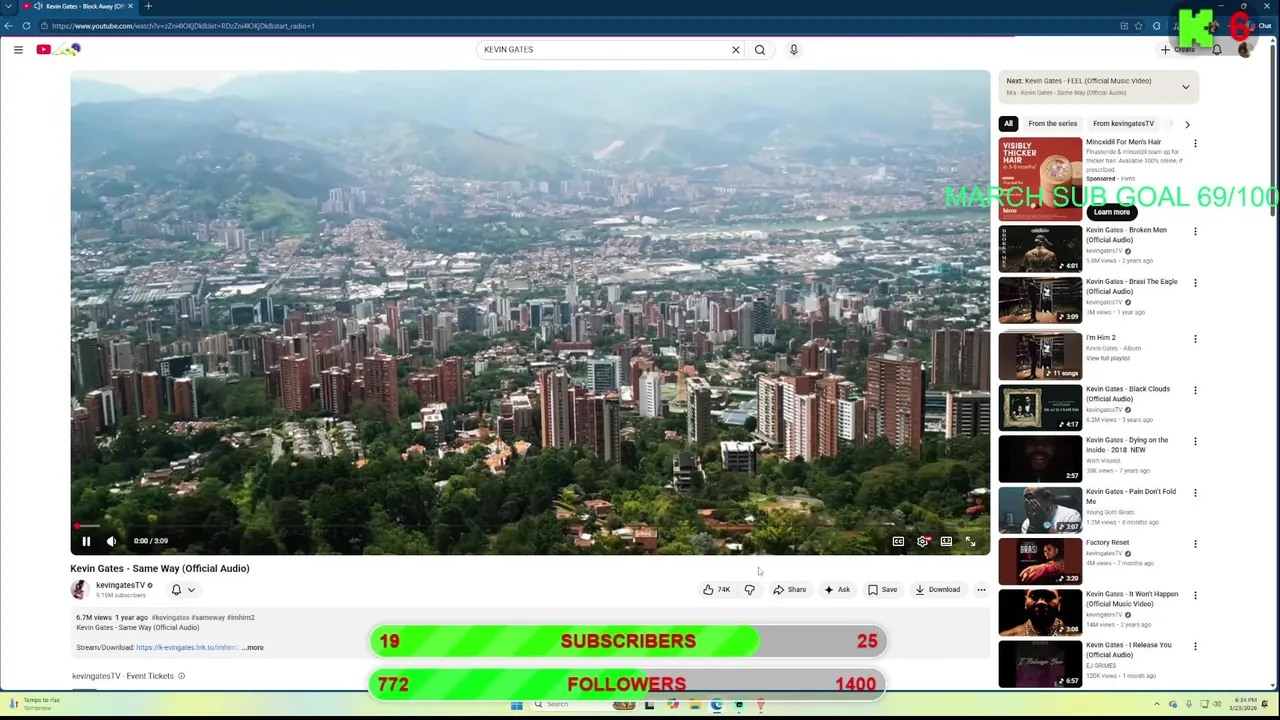Click View full playlist link
The height and width of the screenshot is (720, 1280).
click(x=1107, y=359)
